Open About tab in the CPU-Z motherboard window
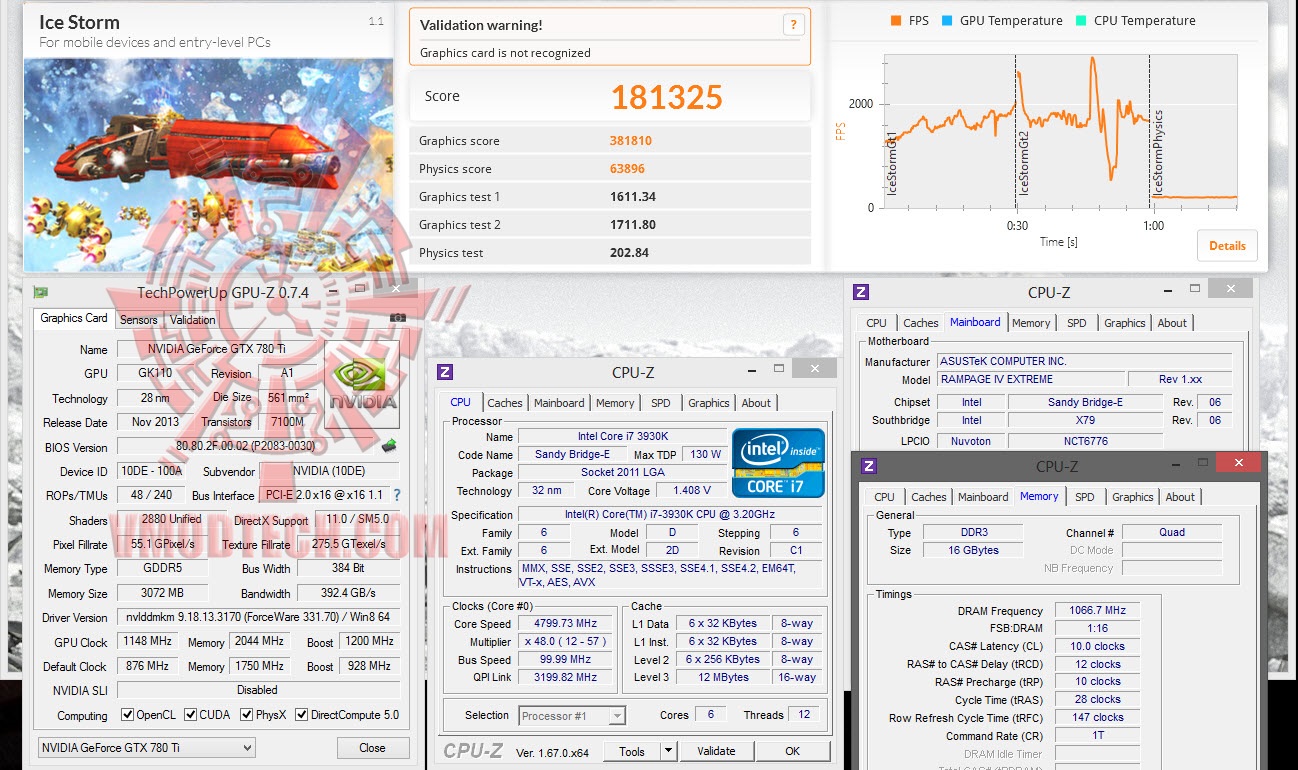The width and height of the screenshot is (1298, 770). point(1172,323)
